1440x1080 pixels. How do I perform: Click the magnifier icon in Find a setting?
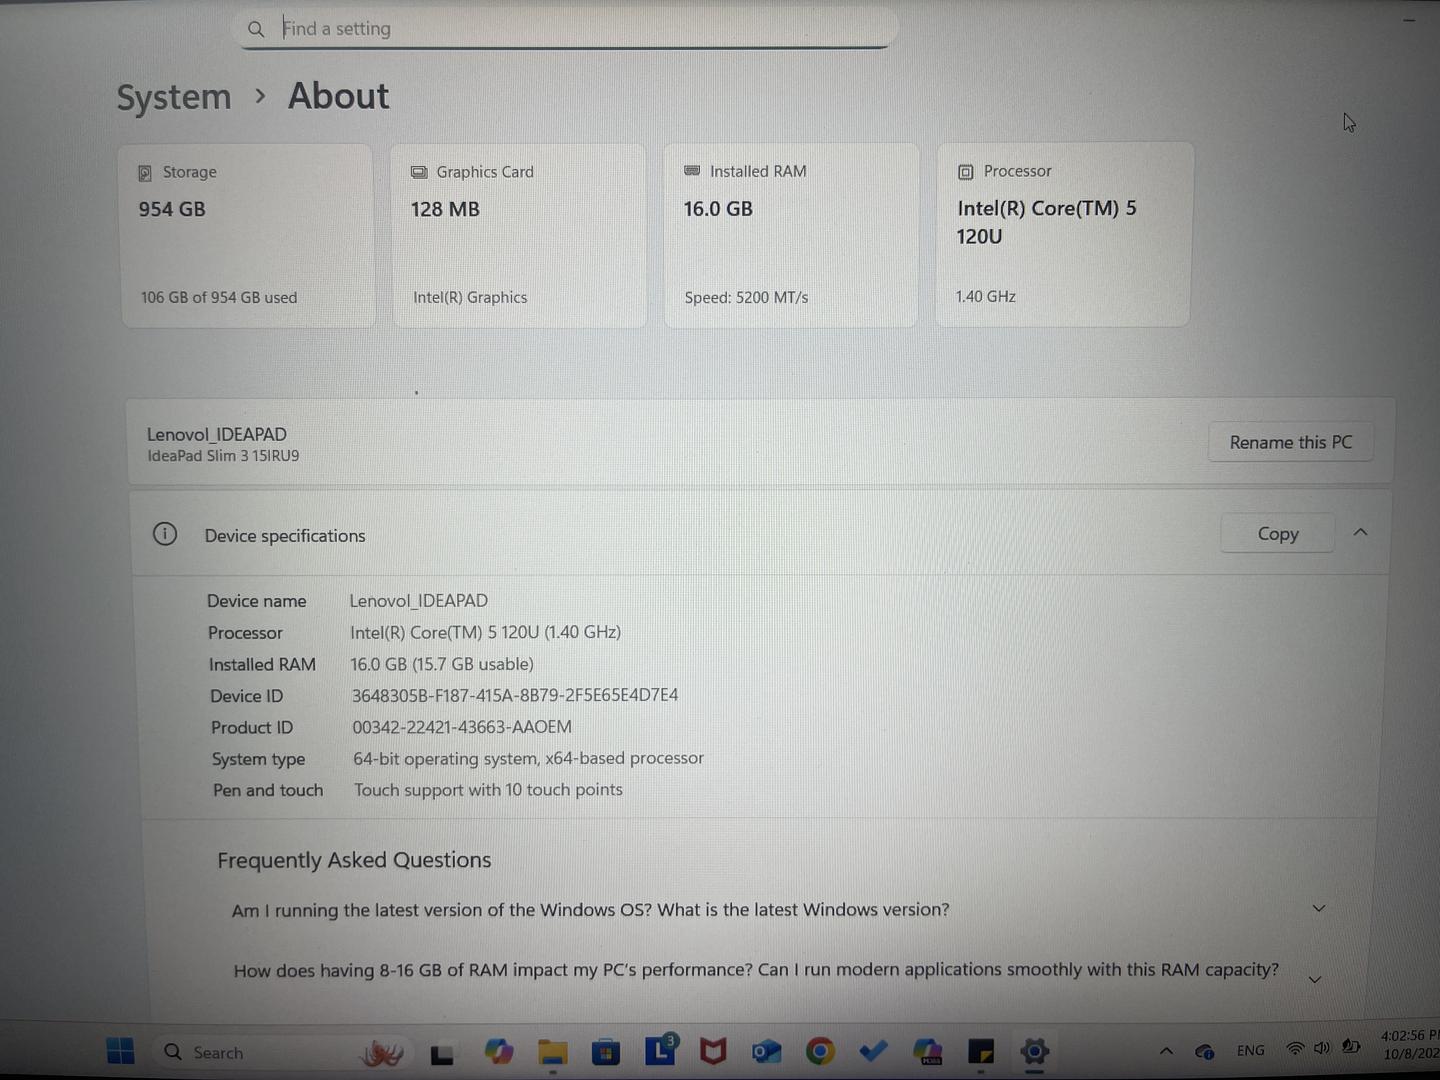tap(256, 29)
